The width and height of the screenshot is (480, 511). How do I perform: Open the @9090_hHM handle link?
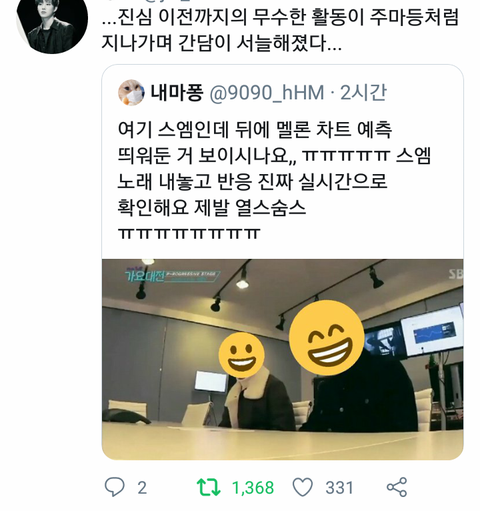coord(267,93)
